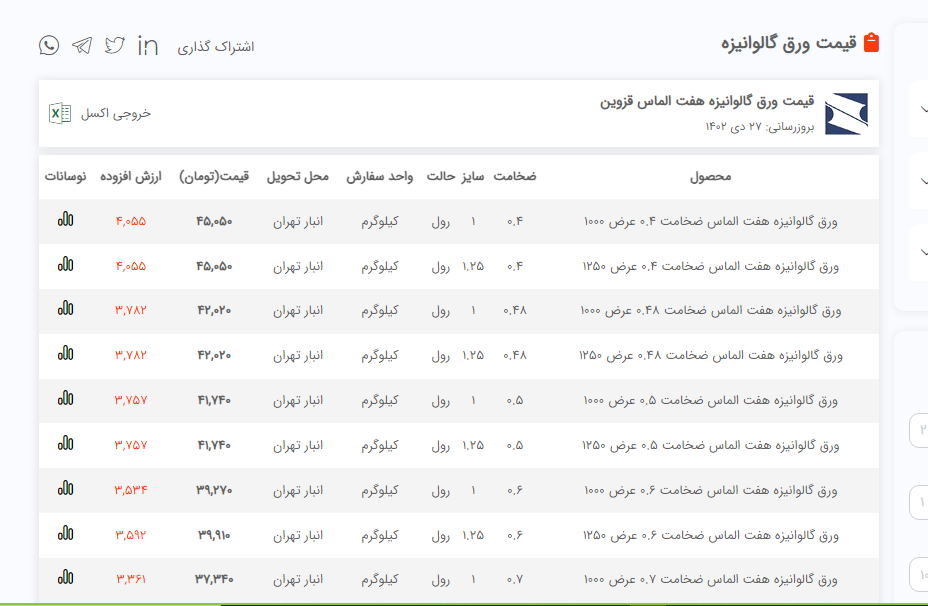Open fluctuation chart for 0.6 thickness 1250 width row
This screenshot has height=606, width=928.
[65, 533]
